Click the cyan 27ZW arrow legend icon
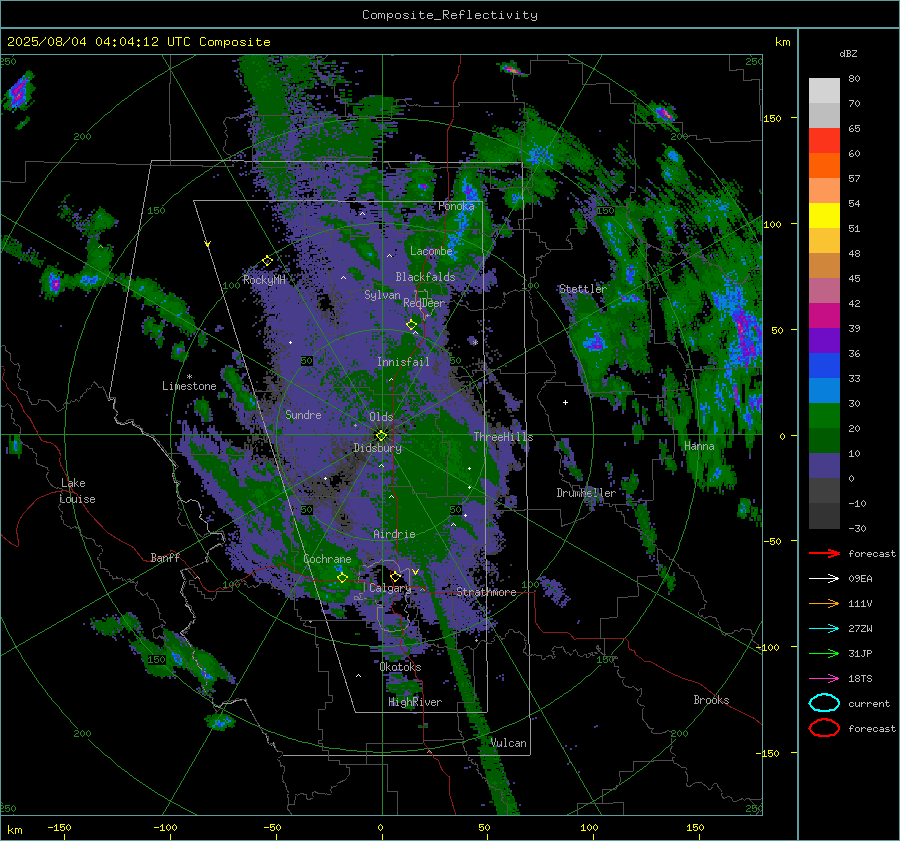 point(824,629)
